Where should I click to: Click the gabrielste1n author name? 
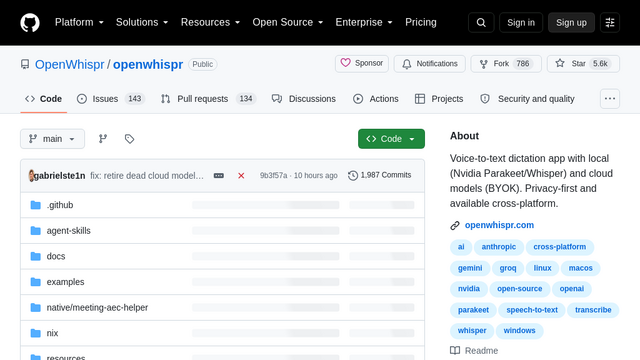[60, 176]
